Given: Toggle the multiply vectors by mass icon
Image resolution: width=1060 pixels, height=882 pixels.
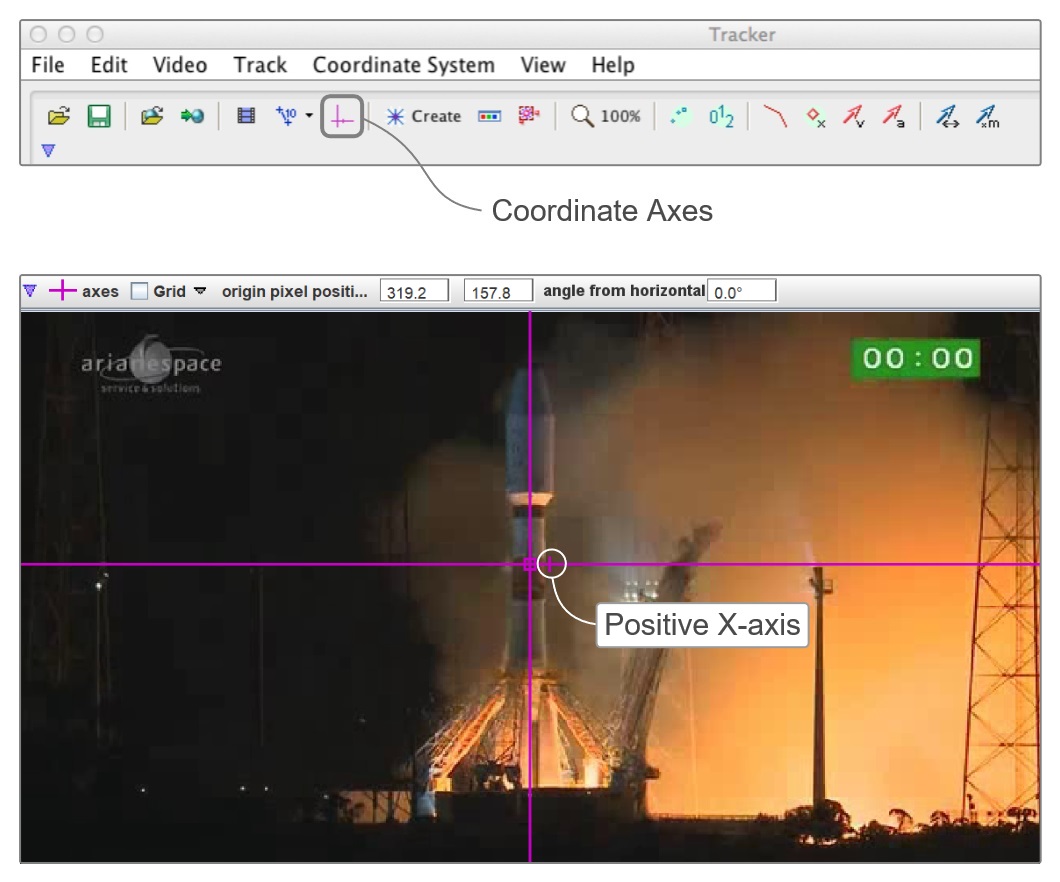Looking at the screenshot, I should click(x=988, y=116).
